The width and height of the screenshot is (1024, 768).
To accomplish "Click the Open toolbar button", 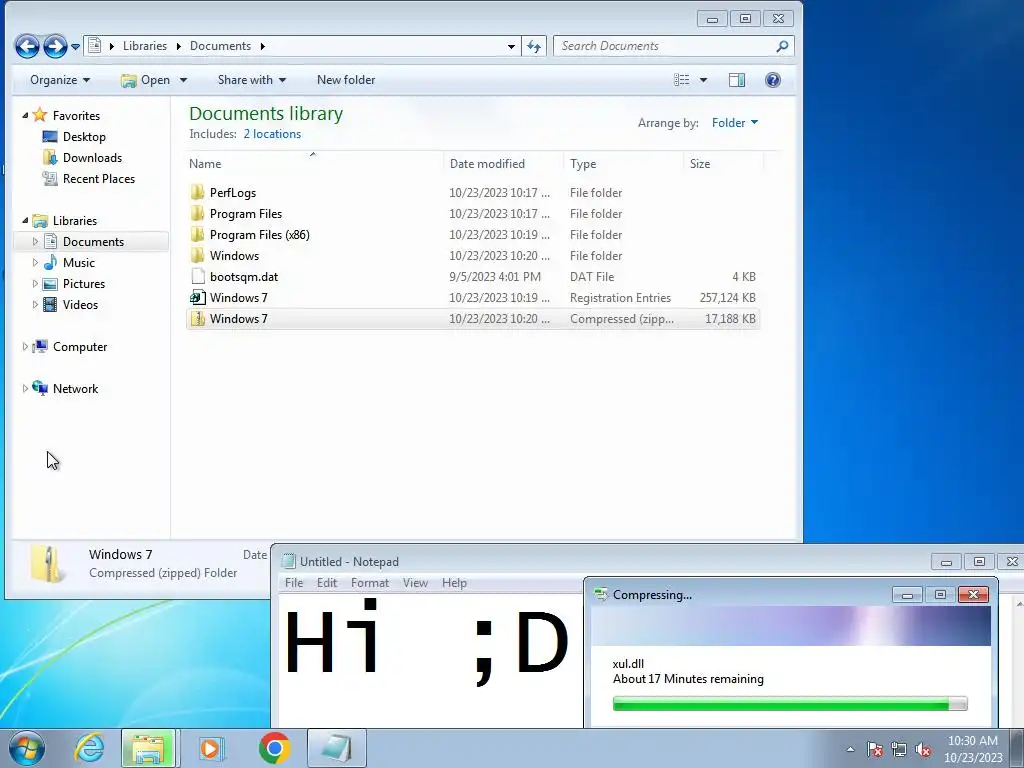I will point(146,80).
